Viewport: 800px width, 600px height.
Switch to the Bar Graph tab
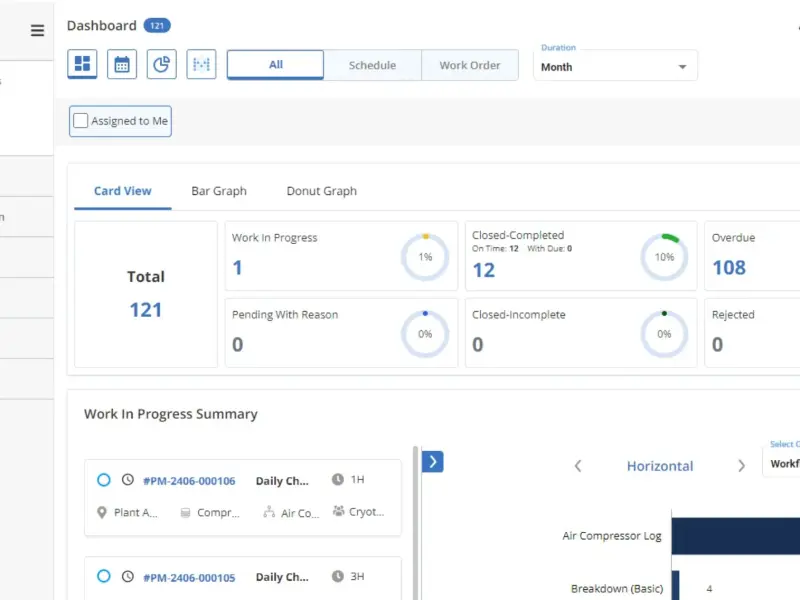point(219,191)
